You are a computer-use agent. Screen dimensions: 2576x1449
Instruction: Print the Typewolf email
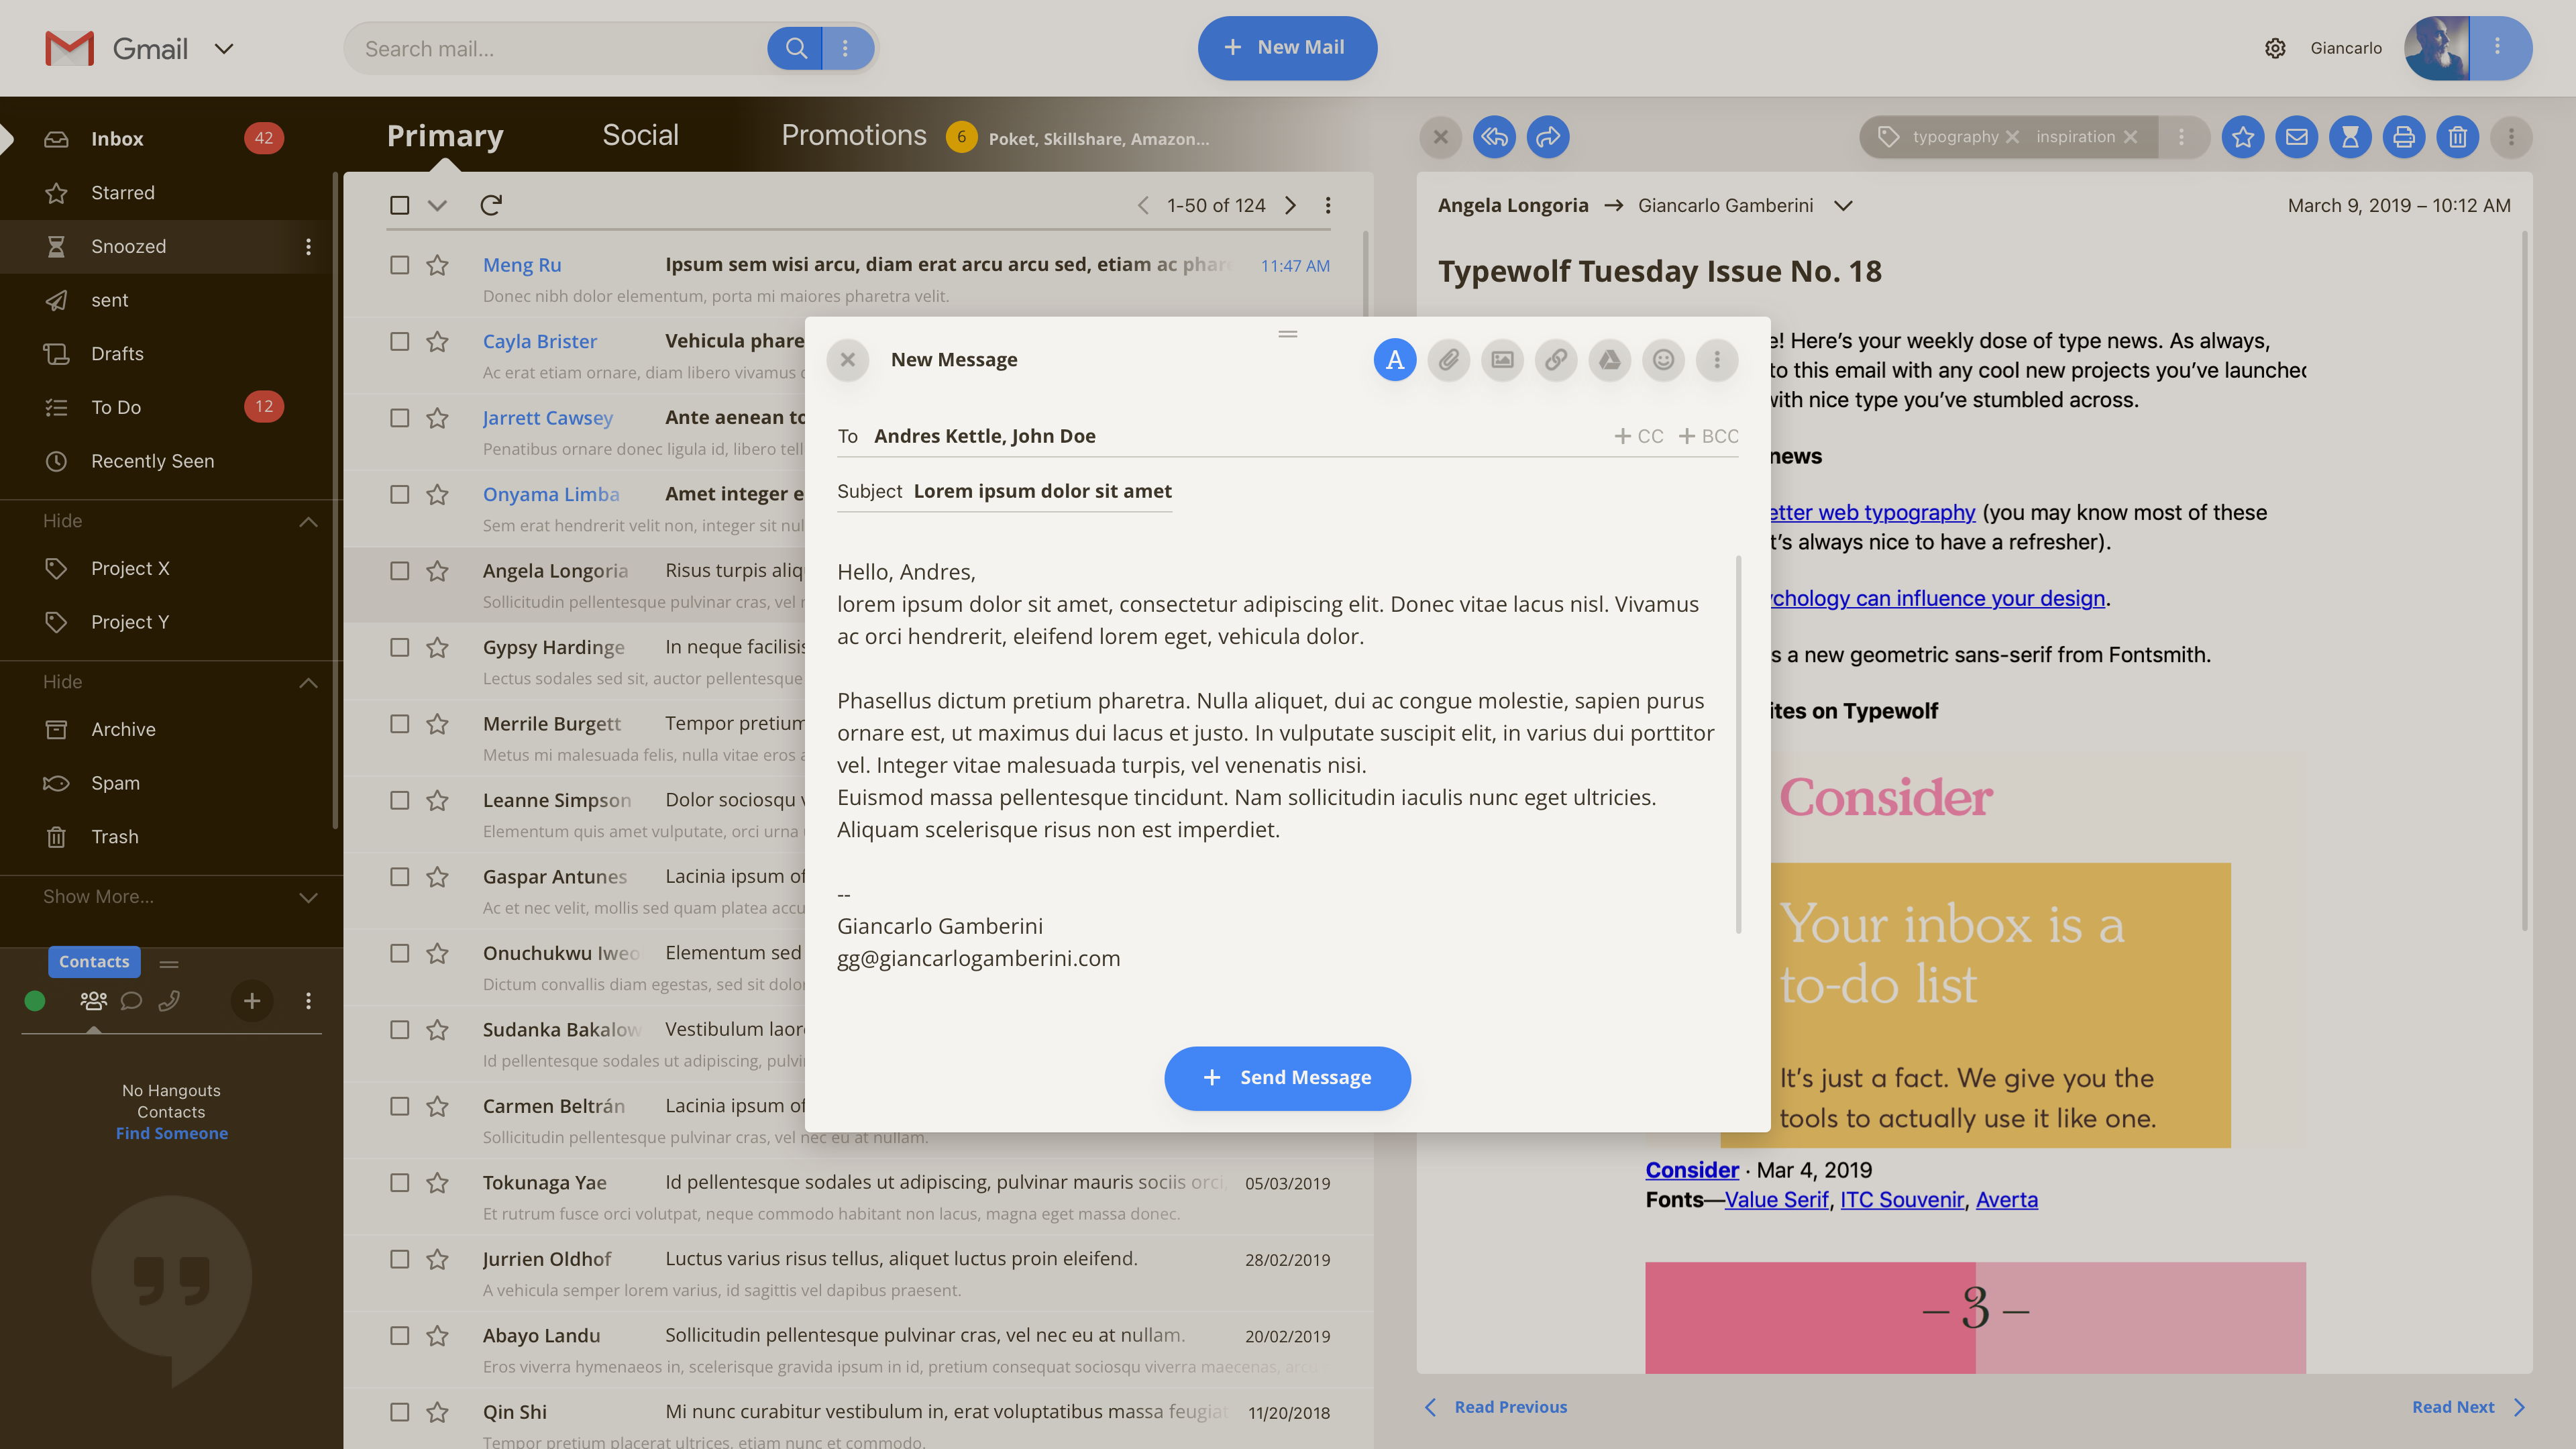point(2403,137)
